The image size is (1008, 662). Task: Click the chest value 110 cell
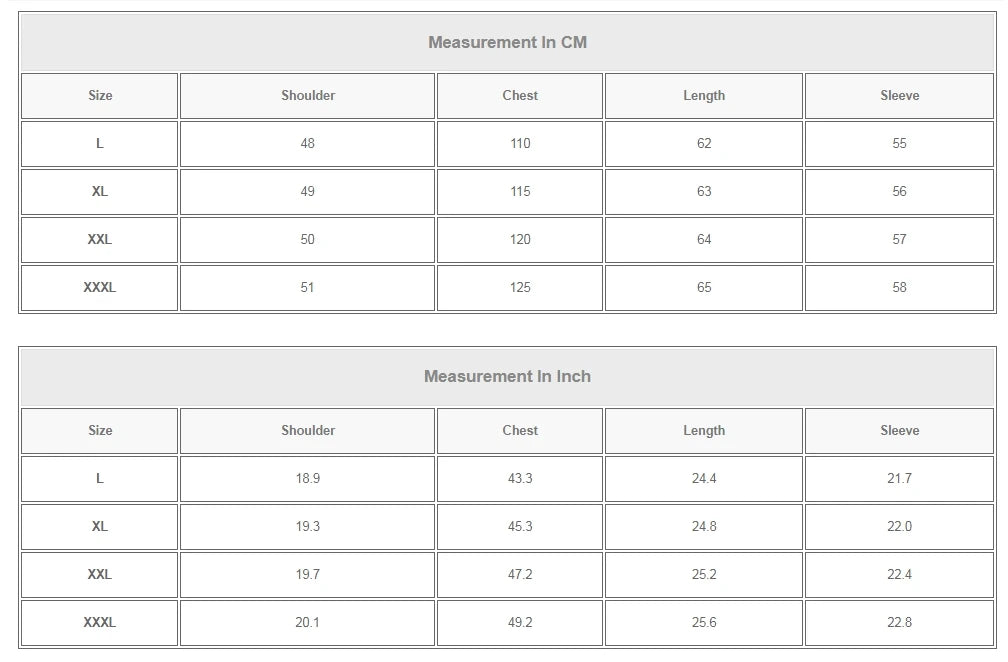click(520, 144)
